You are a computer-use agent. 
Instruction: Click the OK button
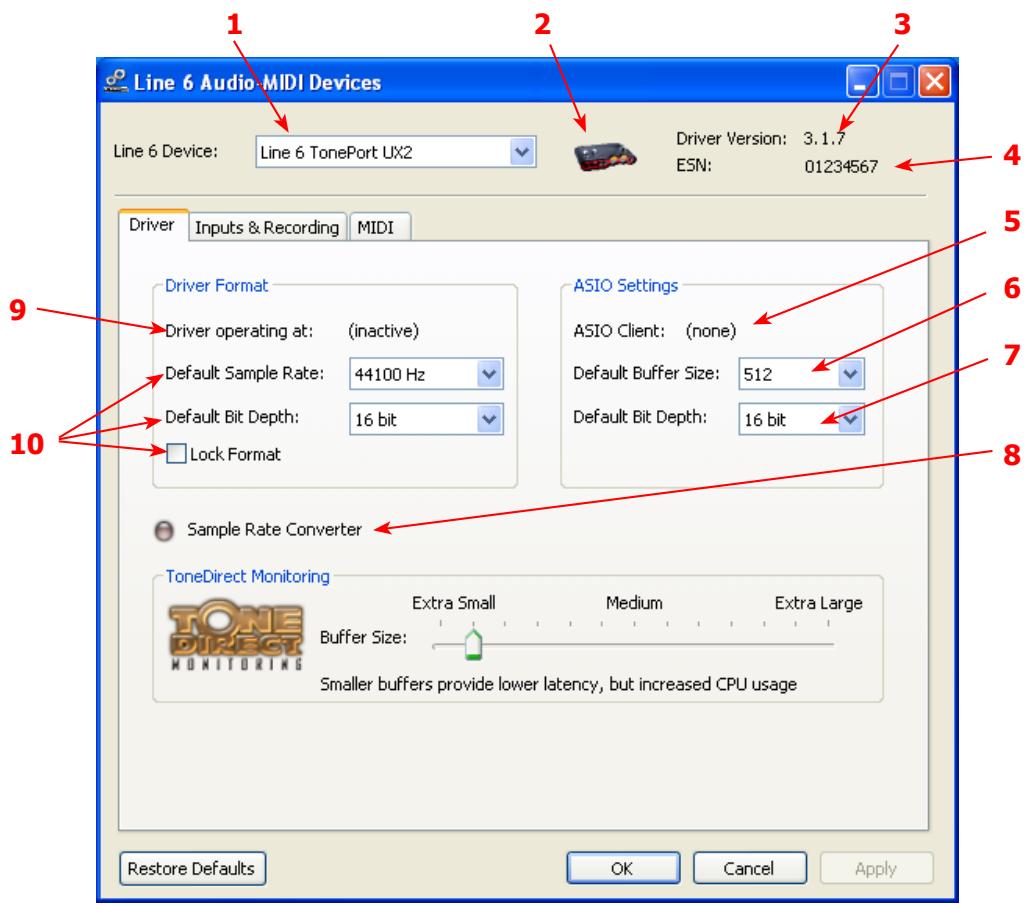tap(623, 868)
